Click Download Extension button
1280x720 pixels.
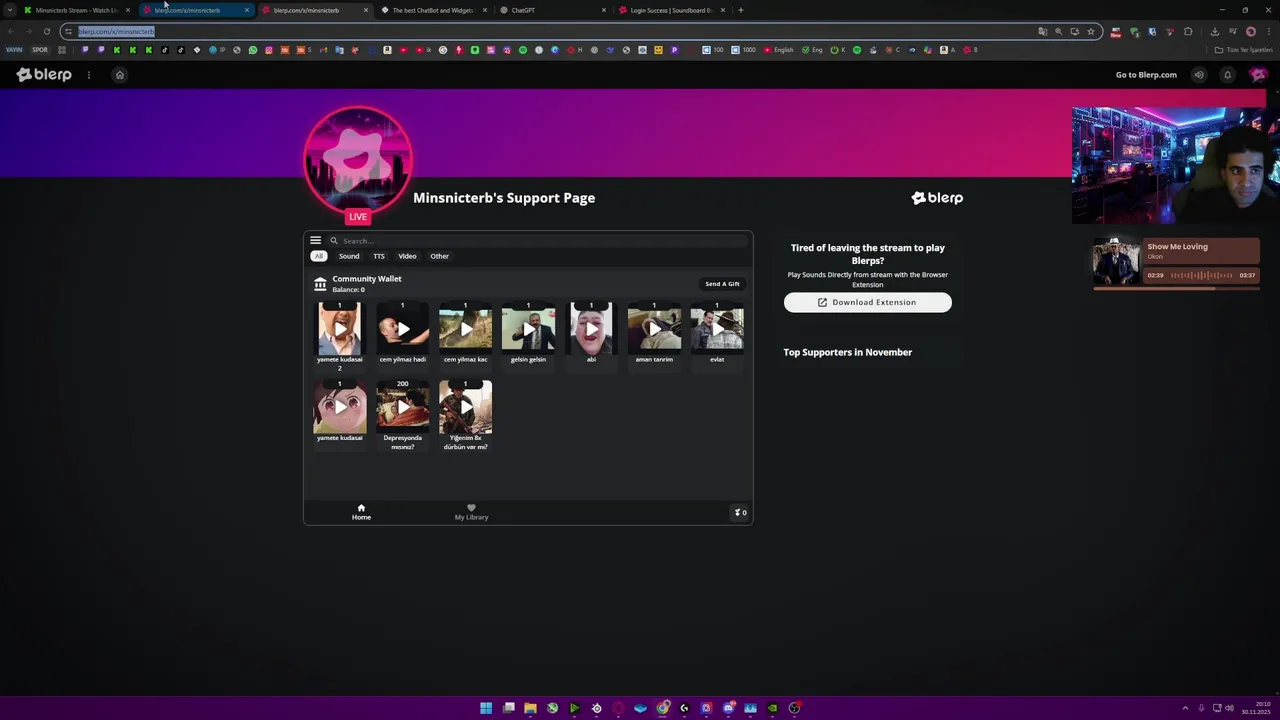(x=868, y=302)
